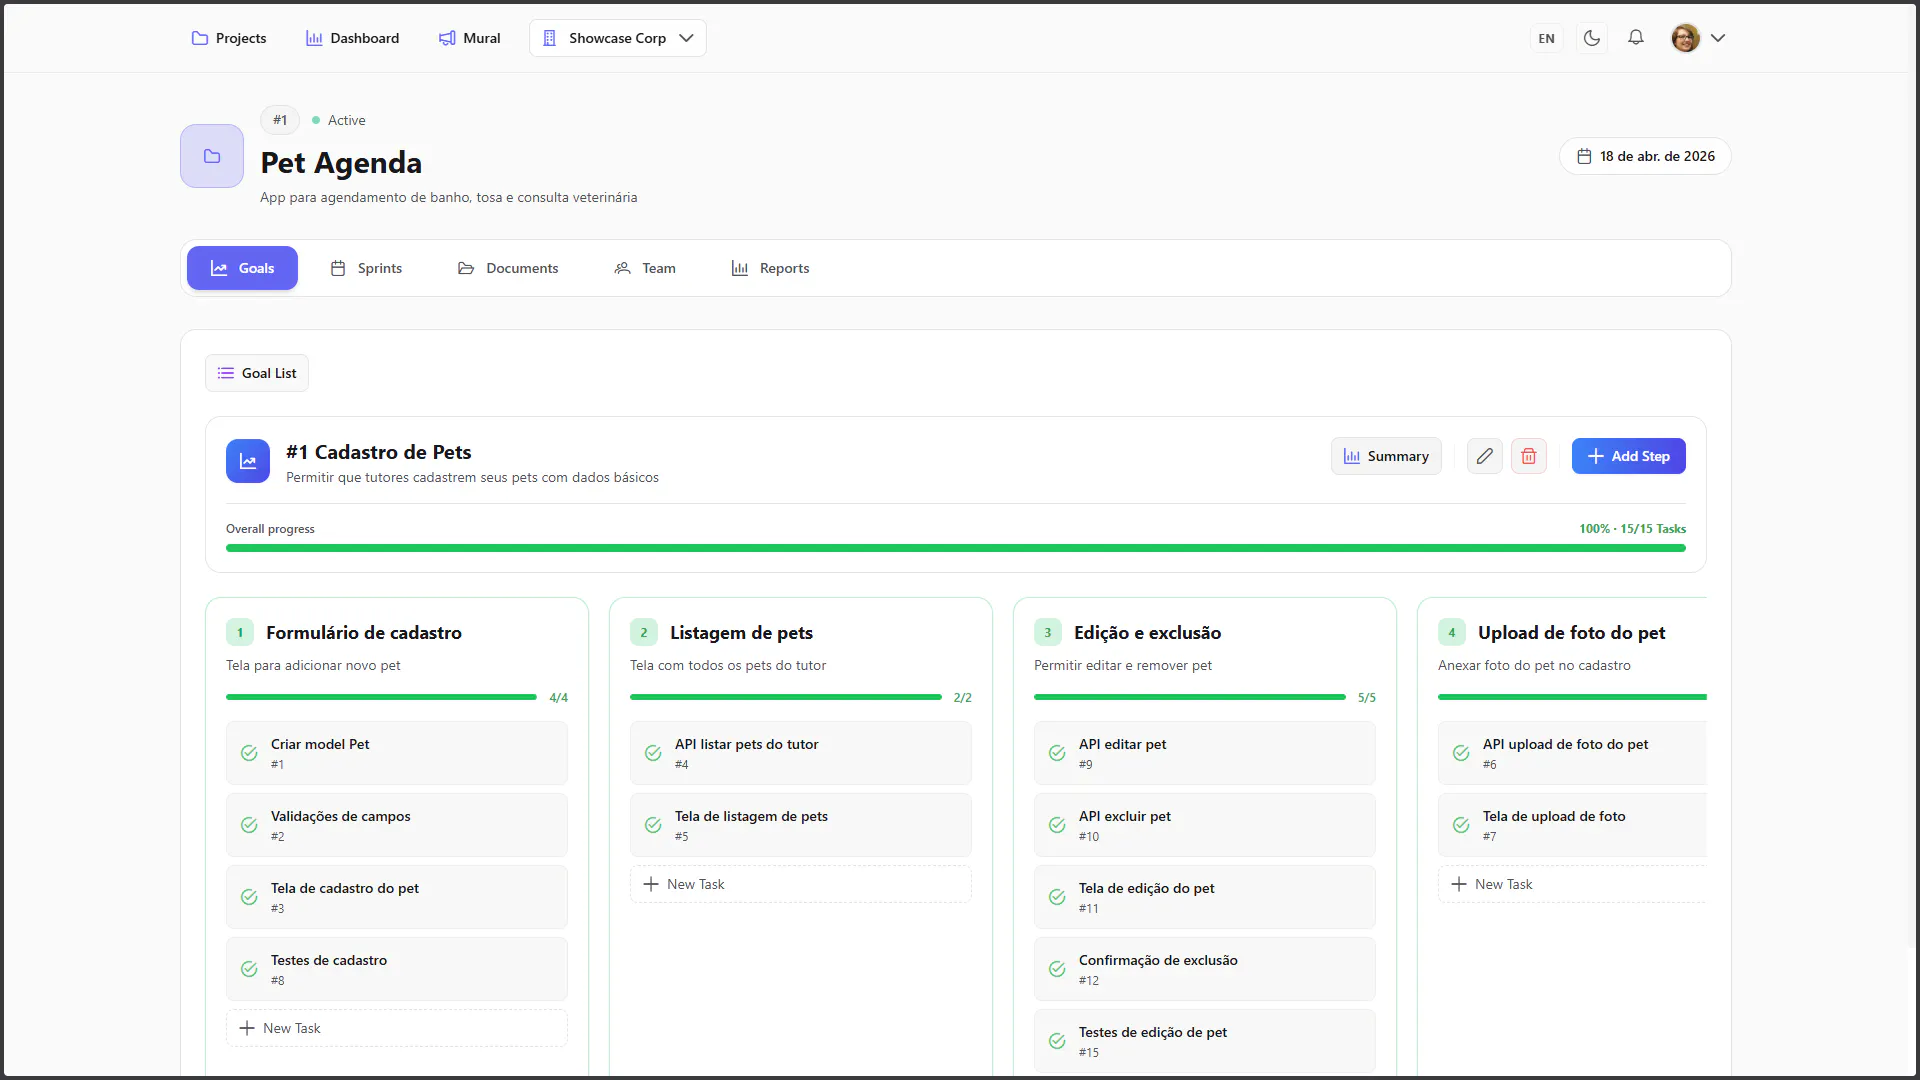Toggle check on Validações de campos task
1920x1080 pixels.
[x=249, y=825]
